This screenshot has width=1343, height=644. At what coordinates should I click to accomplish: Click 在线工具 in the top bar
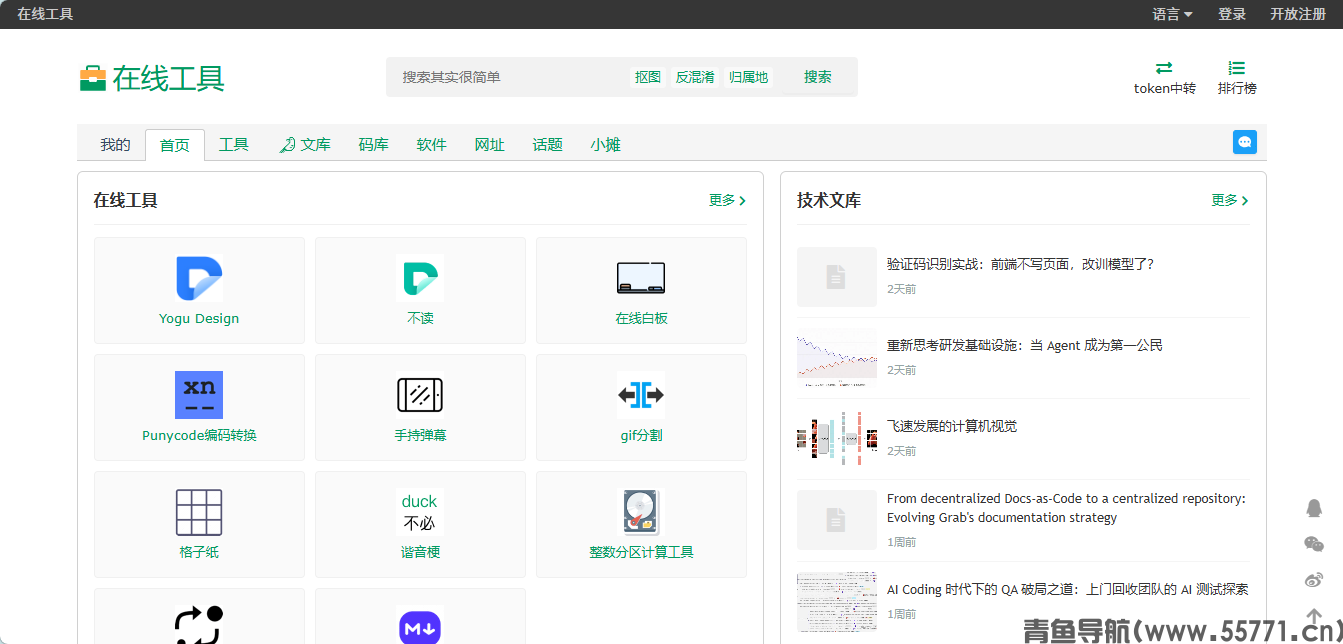coord(45,14)
